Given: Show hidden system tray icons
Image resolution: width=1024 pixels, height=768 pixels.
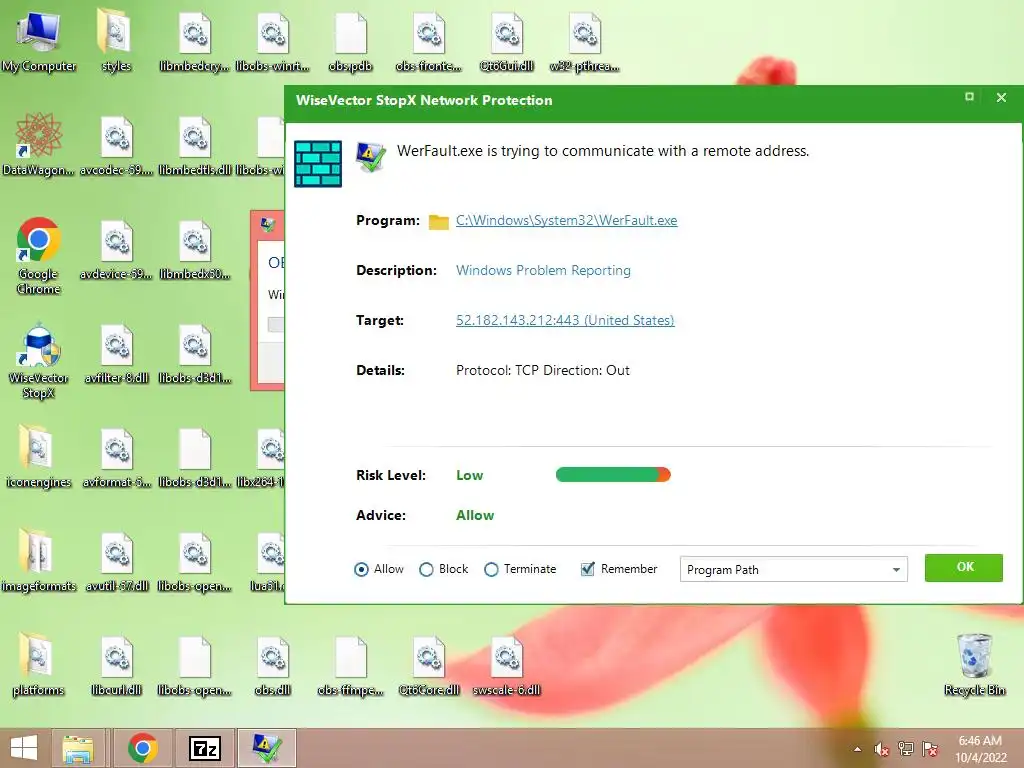Looking at the screenshot, I should 857,750.
